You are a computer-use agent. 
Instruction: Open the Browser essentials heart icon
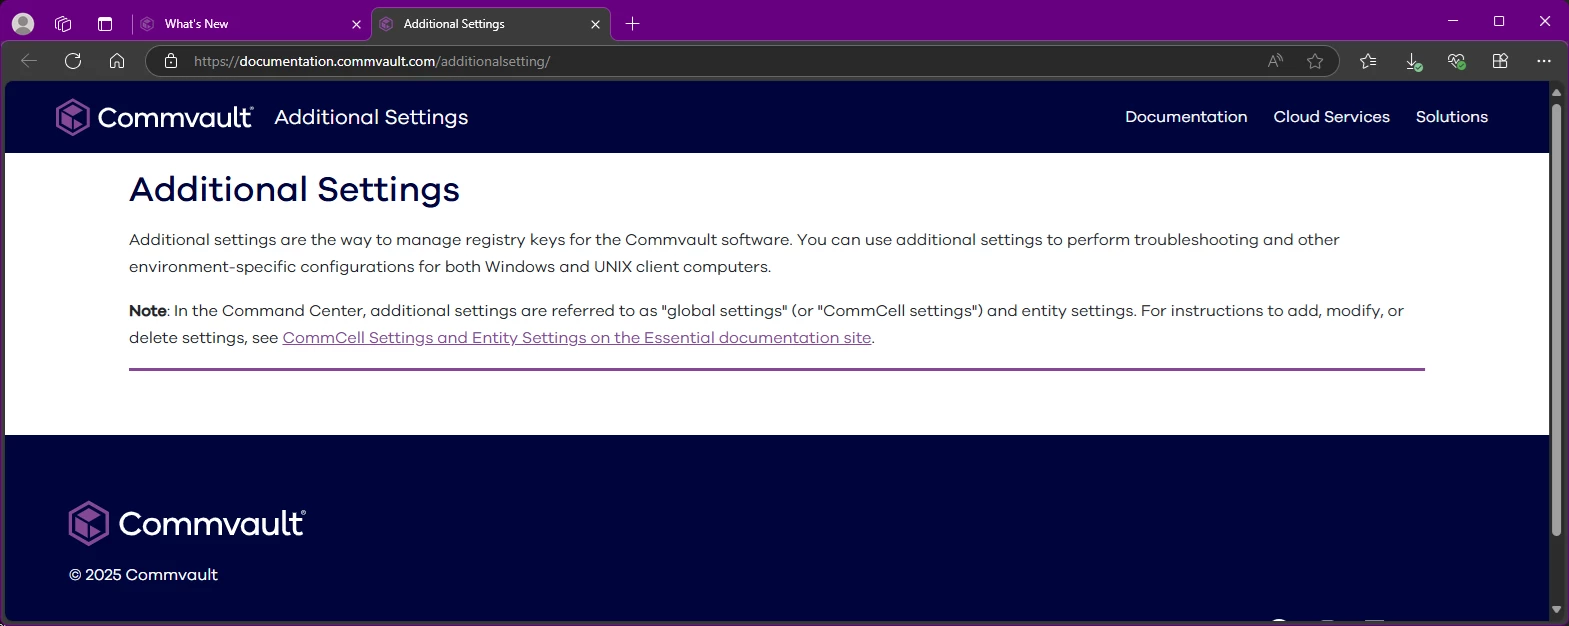tap(1456, 61)
